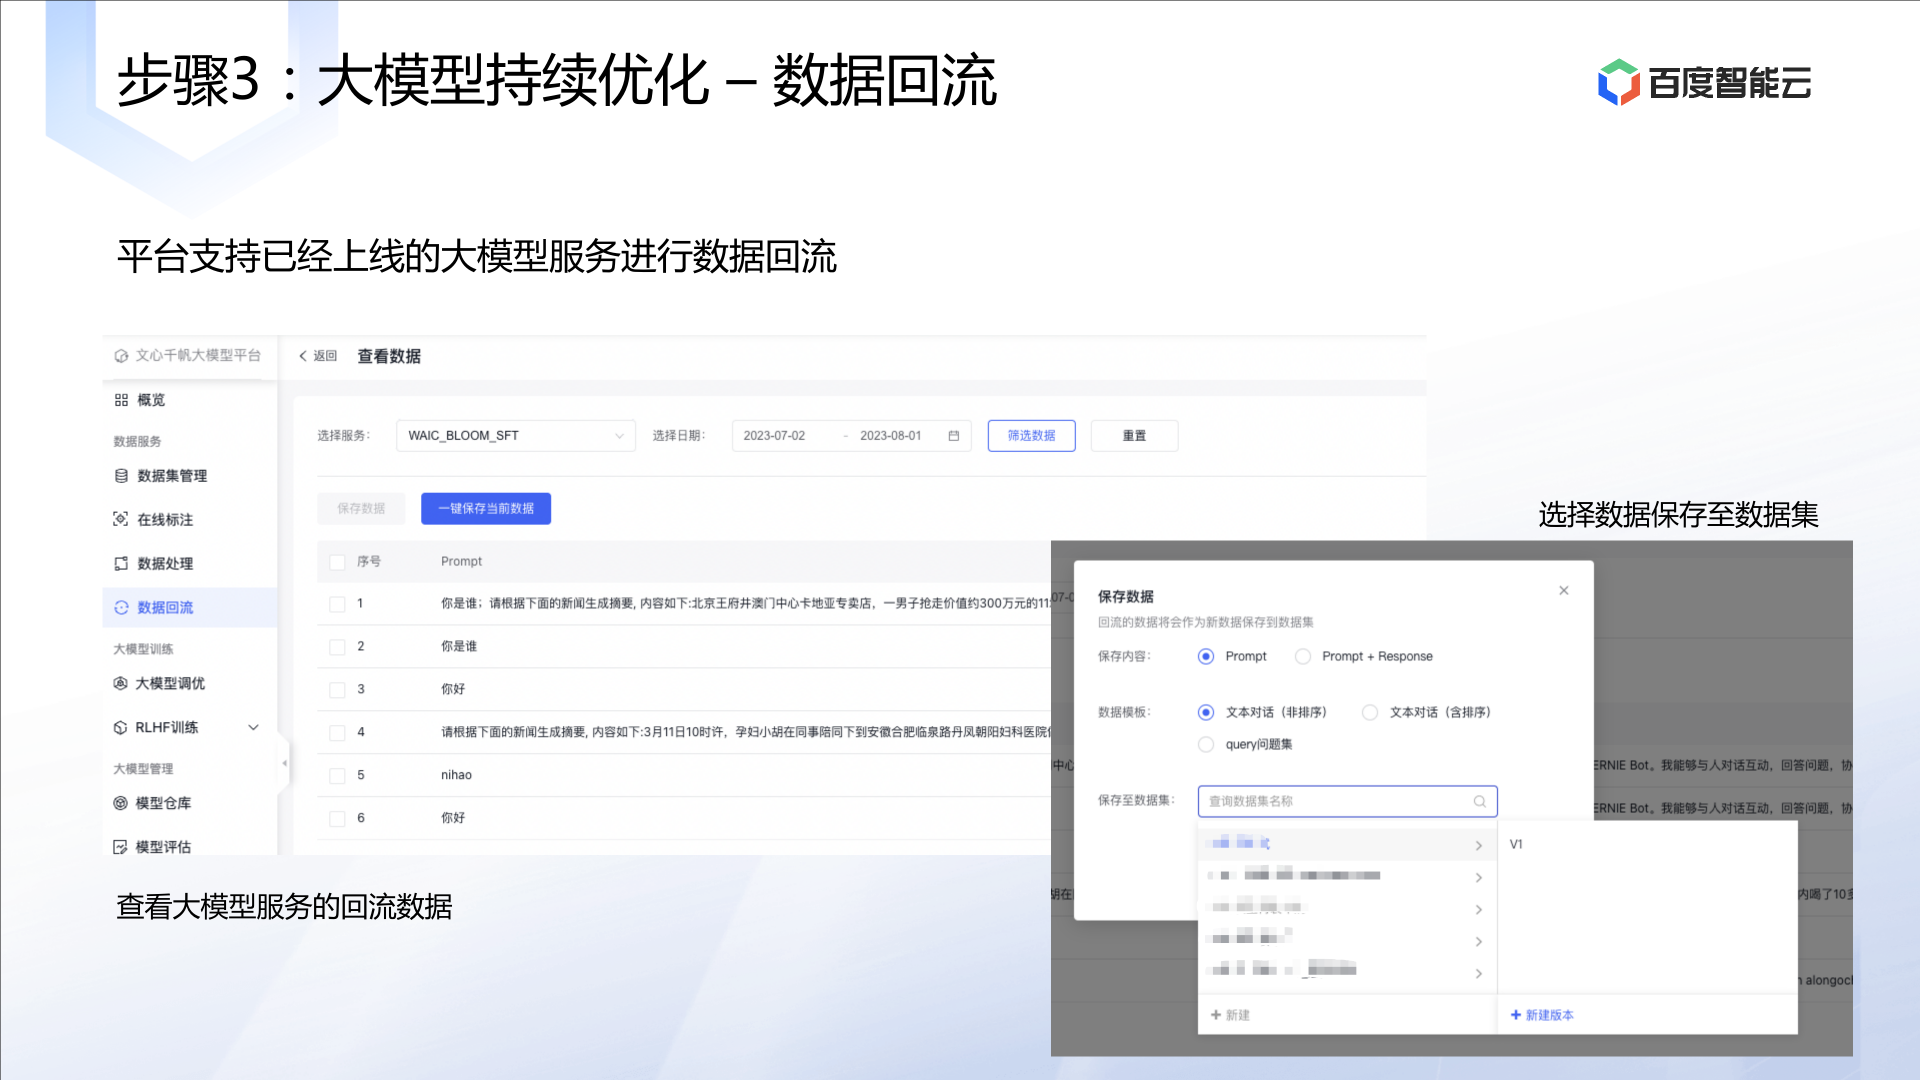Click the back arrow beside 返回
Image resolution: width=1920 pixels, height=1080 pixels.
303,356
